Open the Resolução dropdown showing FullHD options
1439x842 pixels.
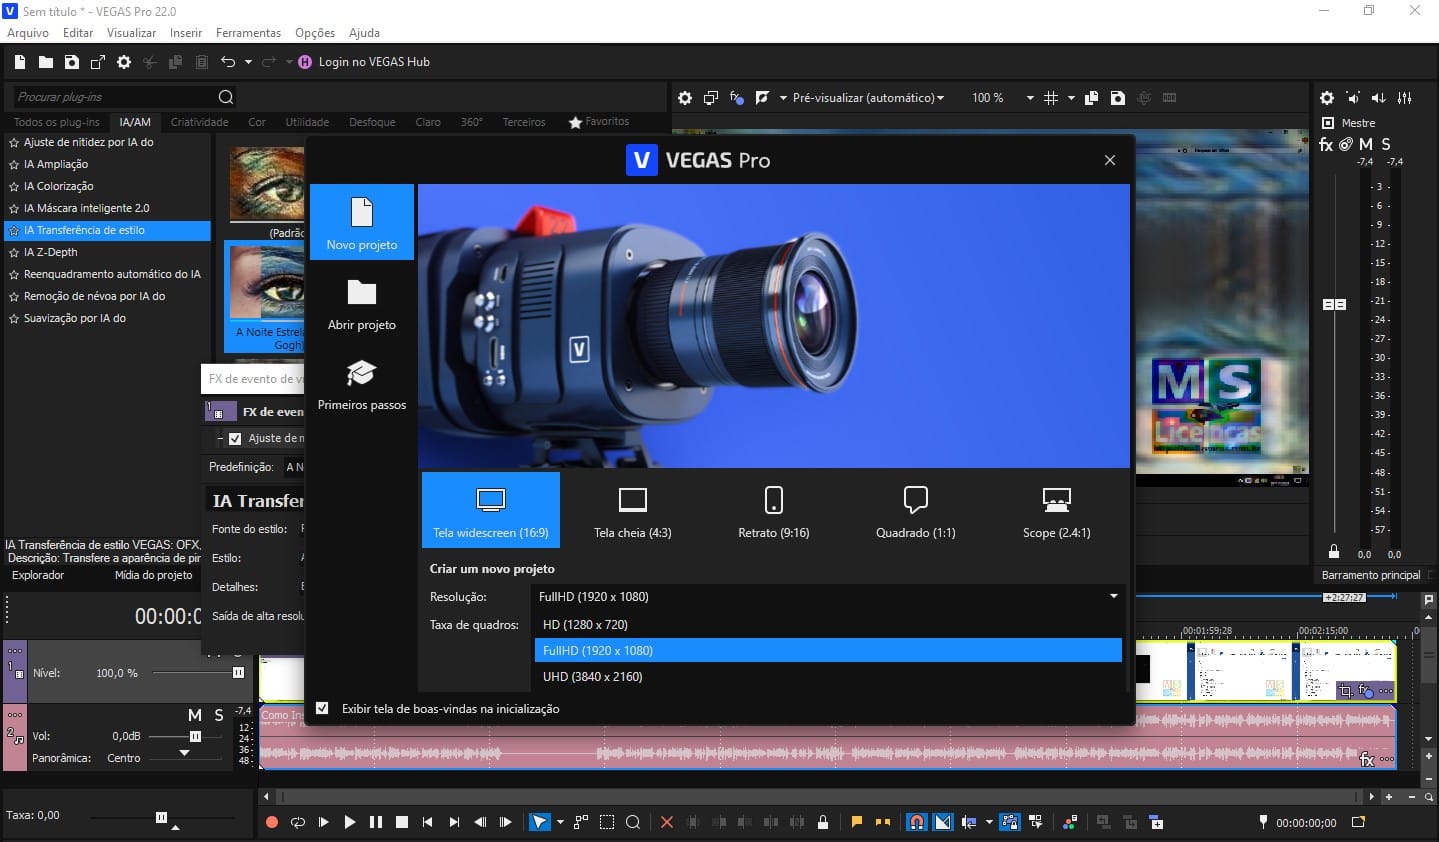coord(1112,596)
